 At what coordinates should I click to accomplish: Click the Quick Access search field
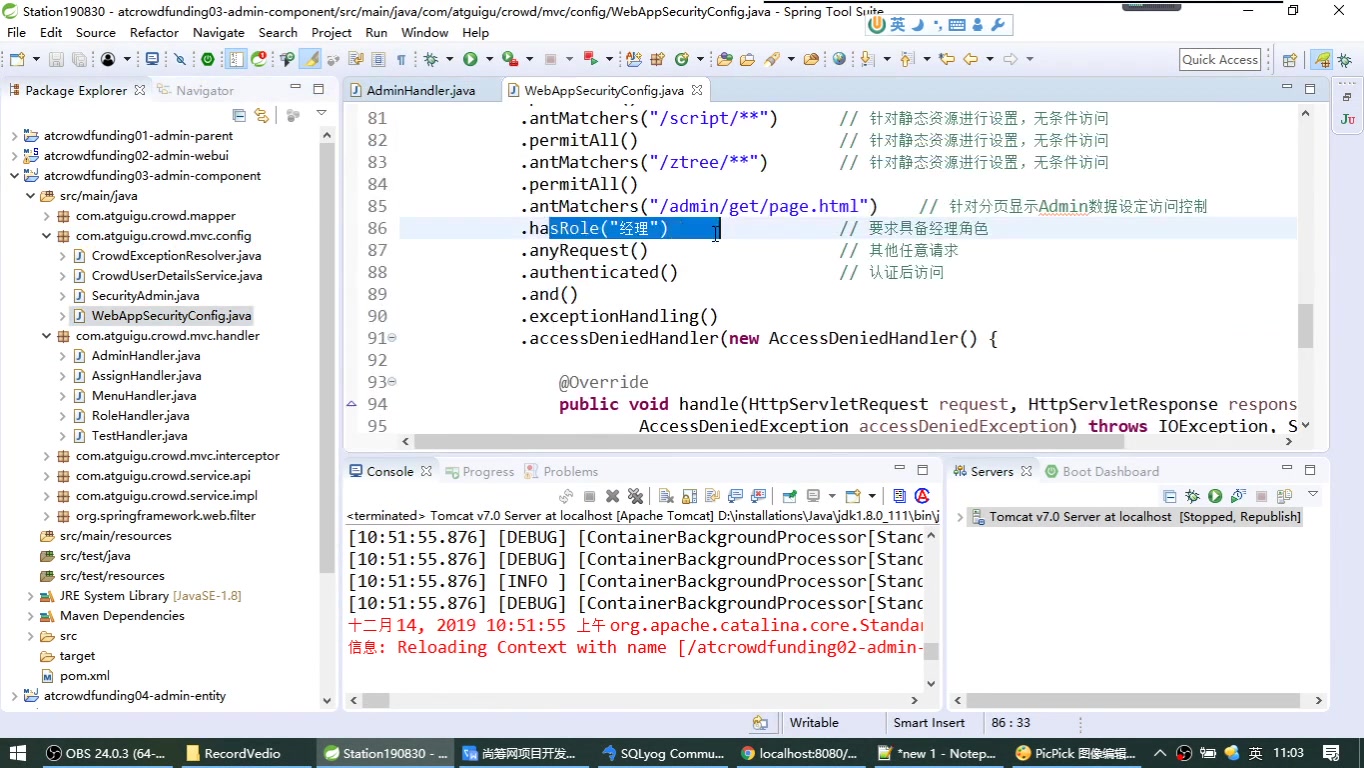[x=1220, y=60]
